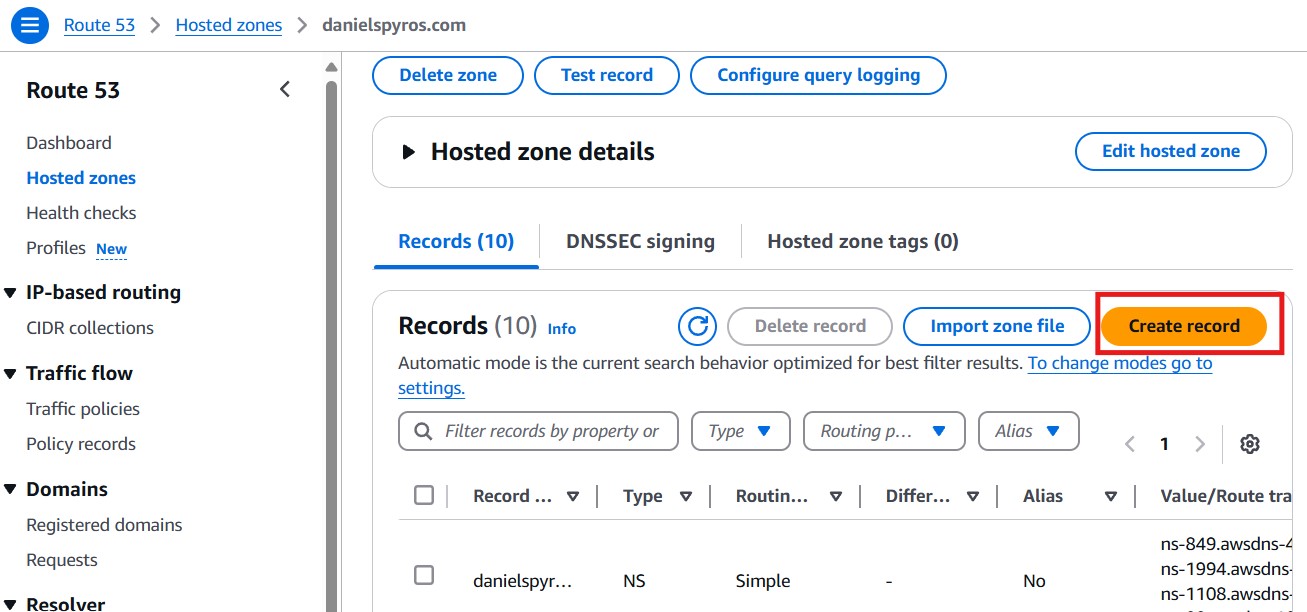Collapse the Route 53 sidebar panel
The height and width of the screenshot is (612, 1307).
[x=285, y=90]
